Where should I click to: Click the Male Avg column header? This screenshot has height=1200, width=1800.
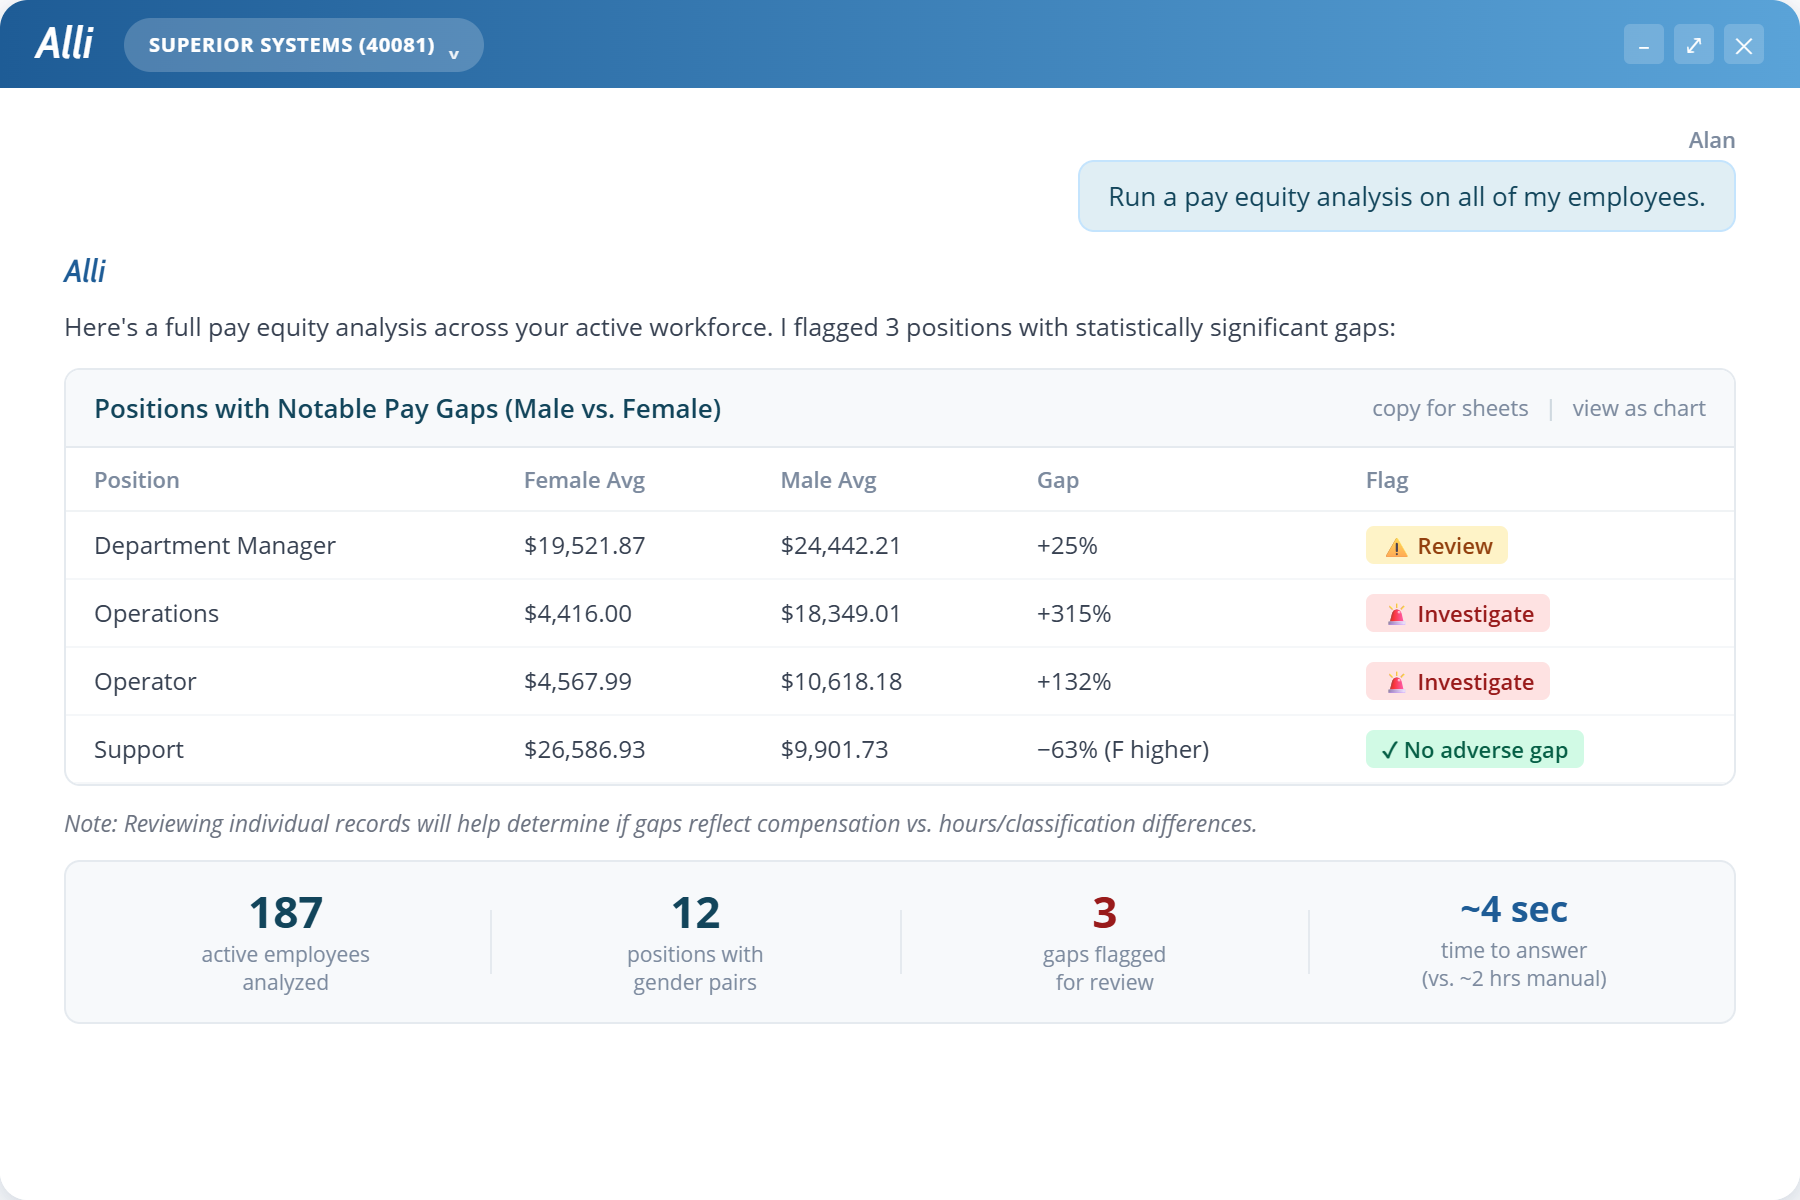pos(828,480)
